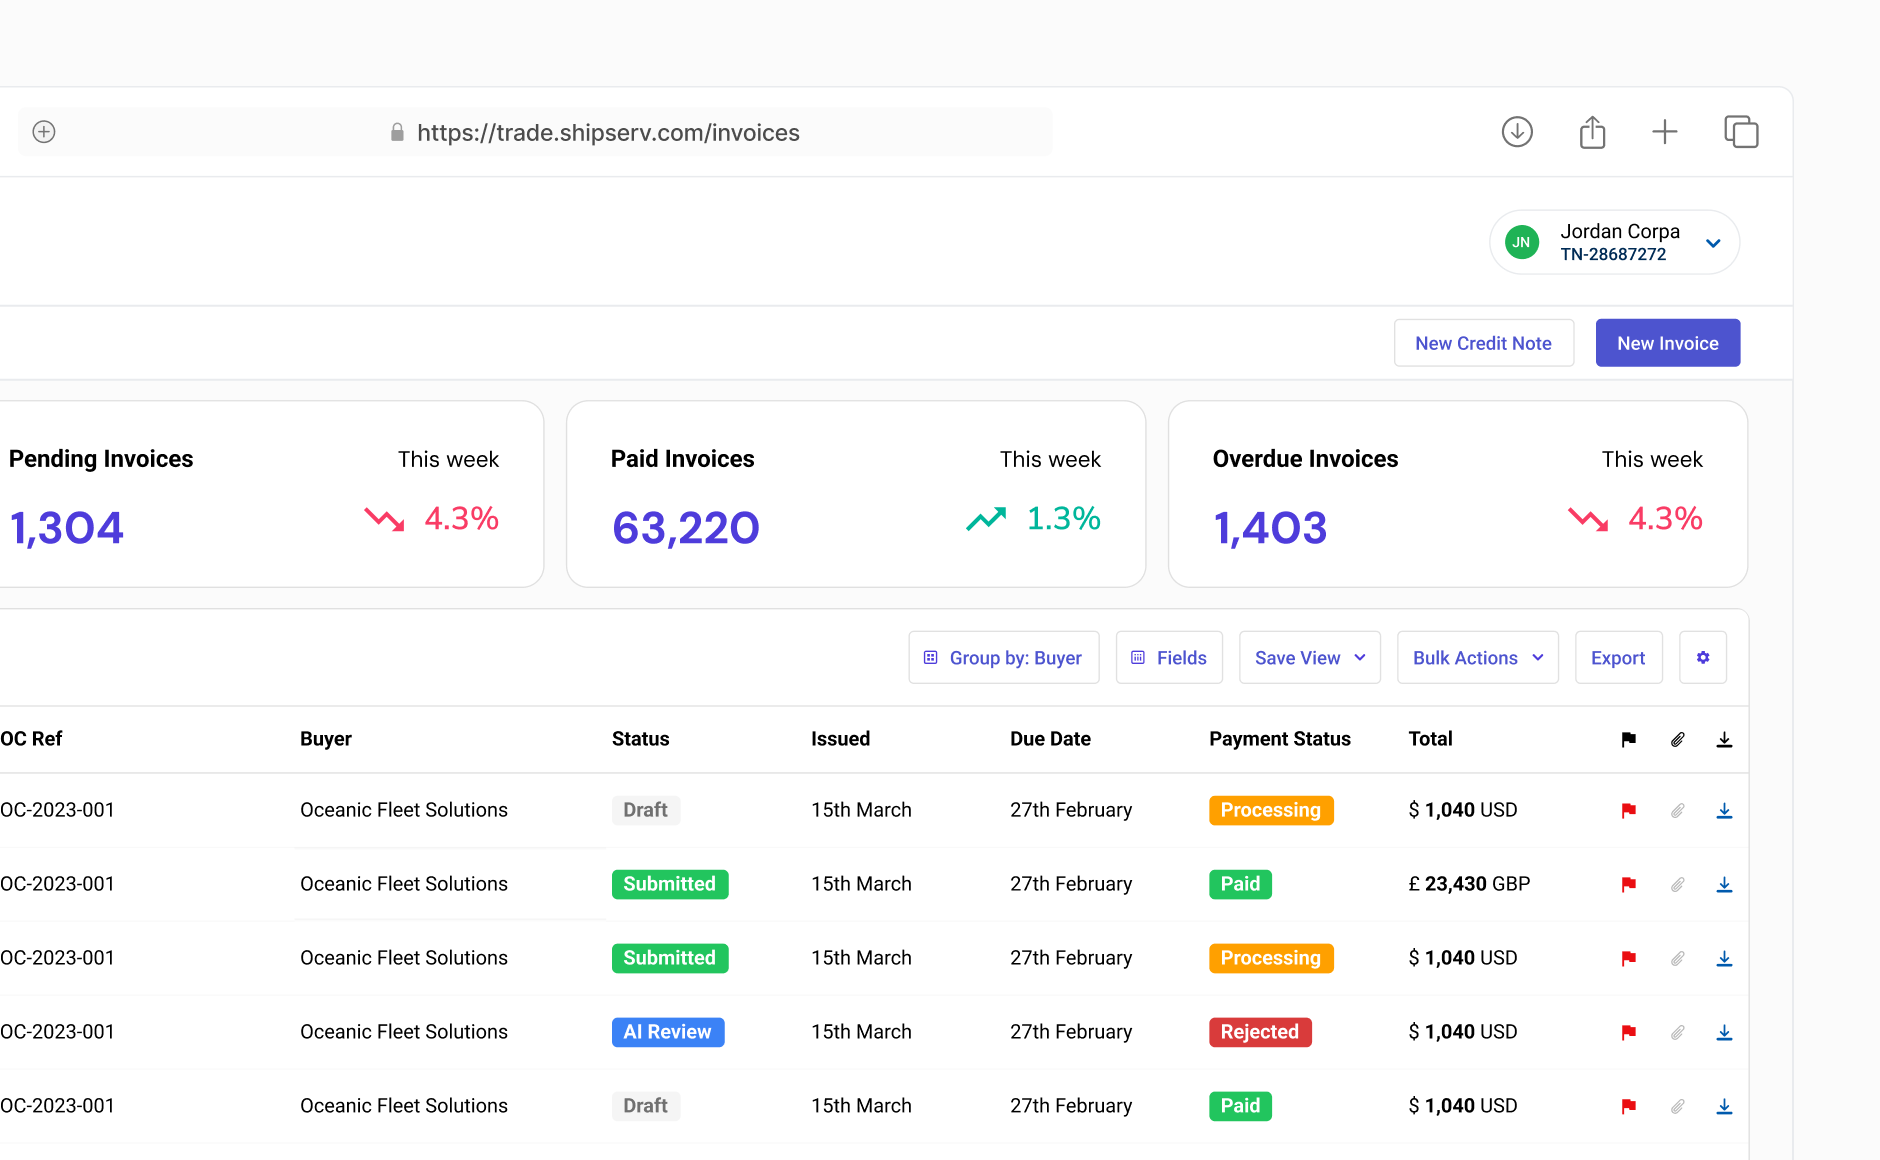This screenshot has height=1160, width=1880.
Task: Sort by the Buyer column header
Action: coord(326,739)
